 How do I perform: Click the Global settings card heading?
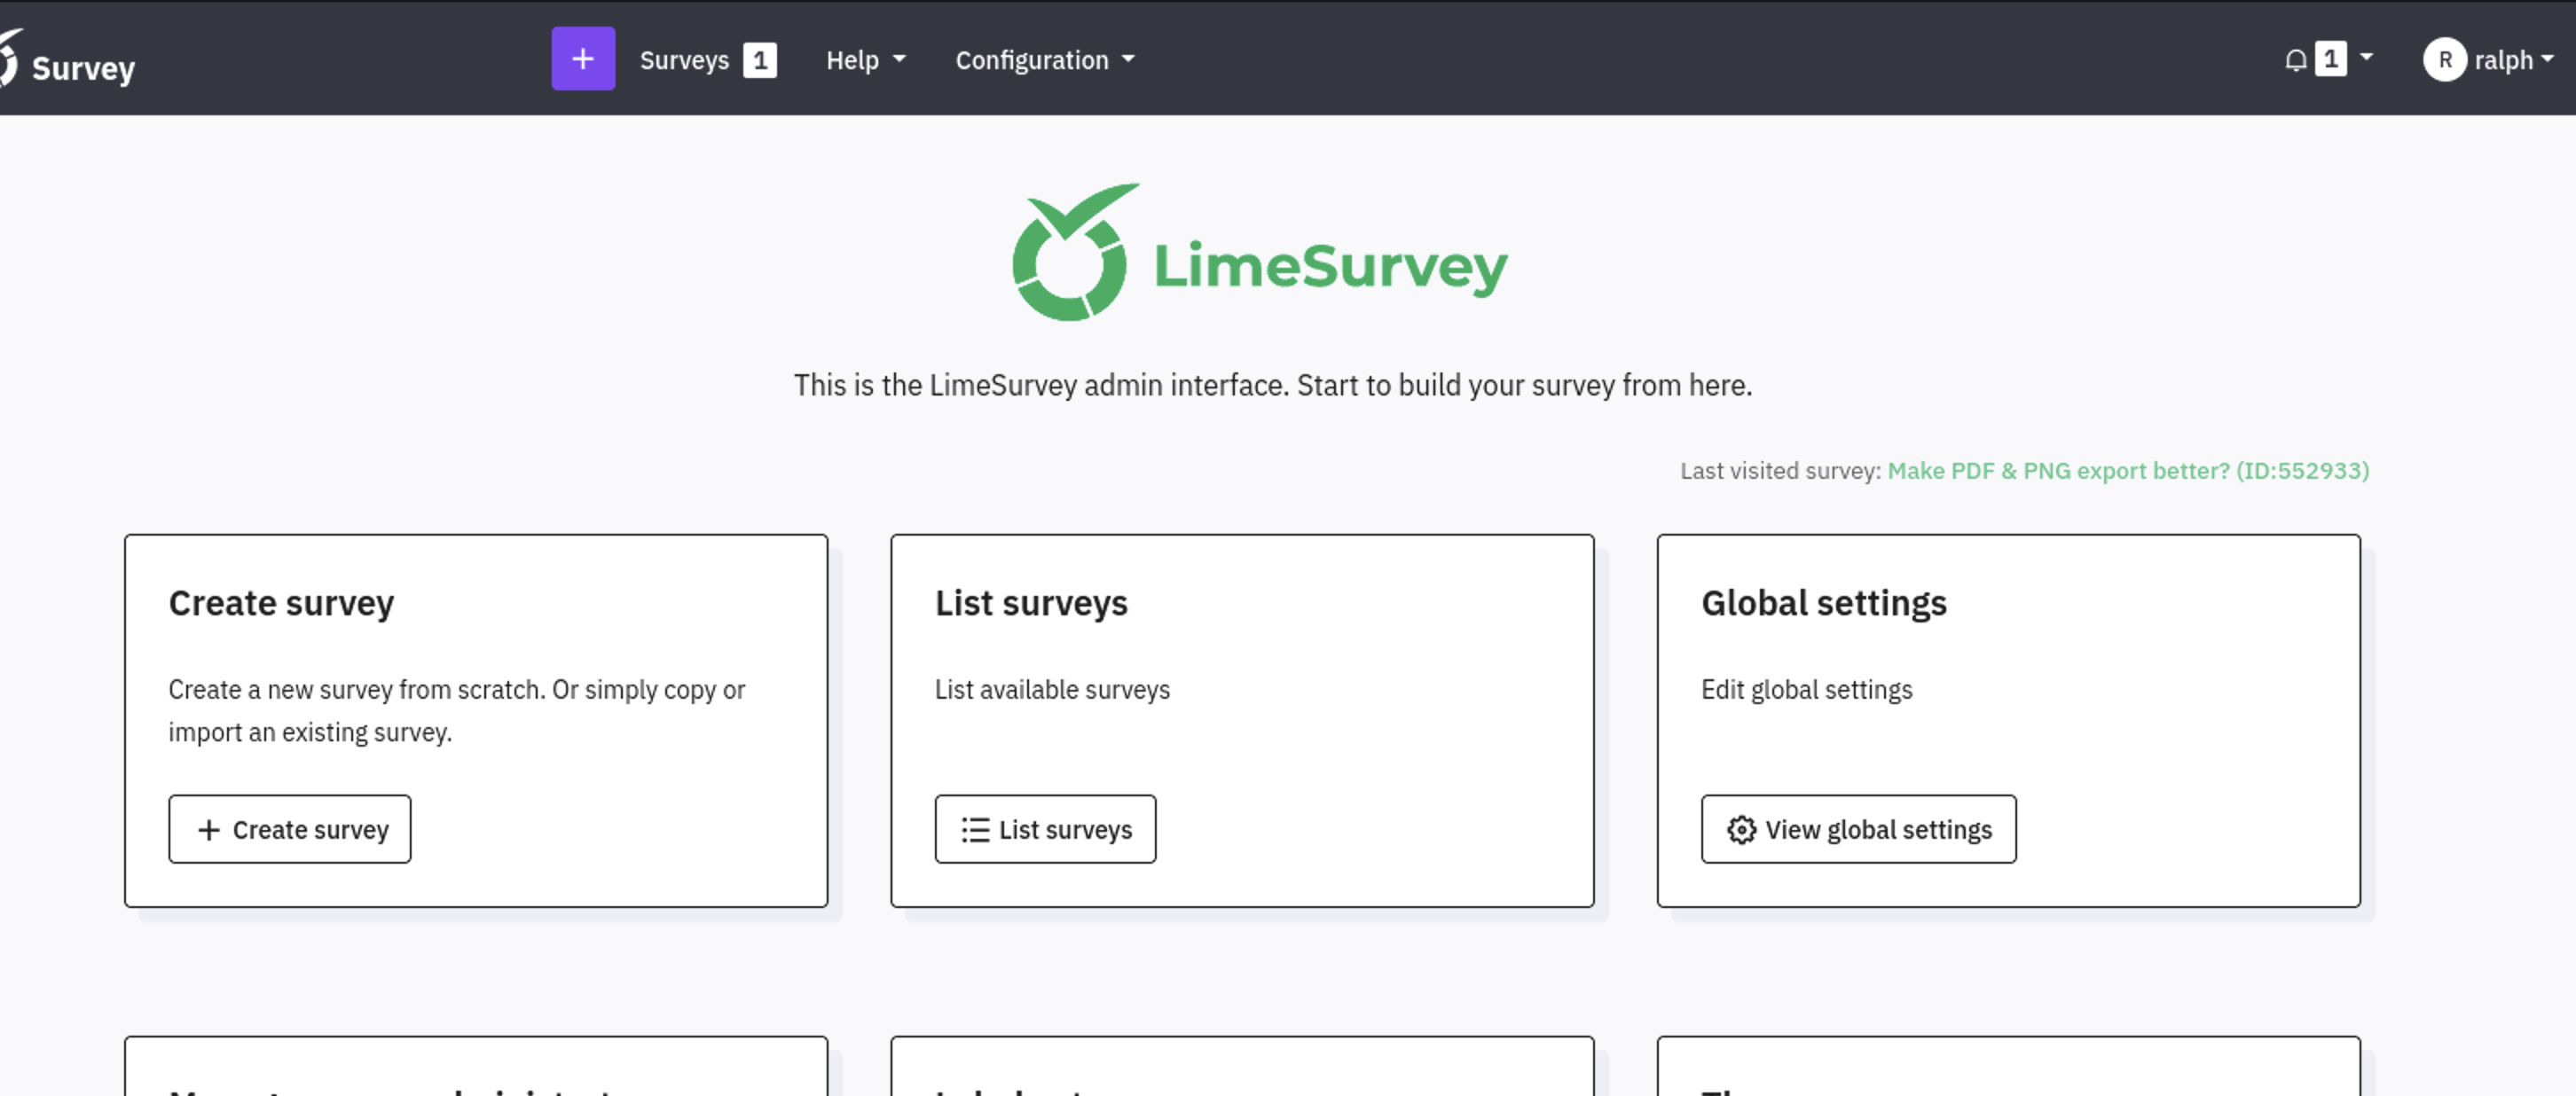pyautogui.click(x=1824, y=603)
